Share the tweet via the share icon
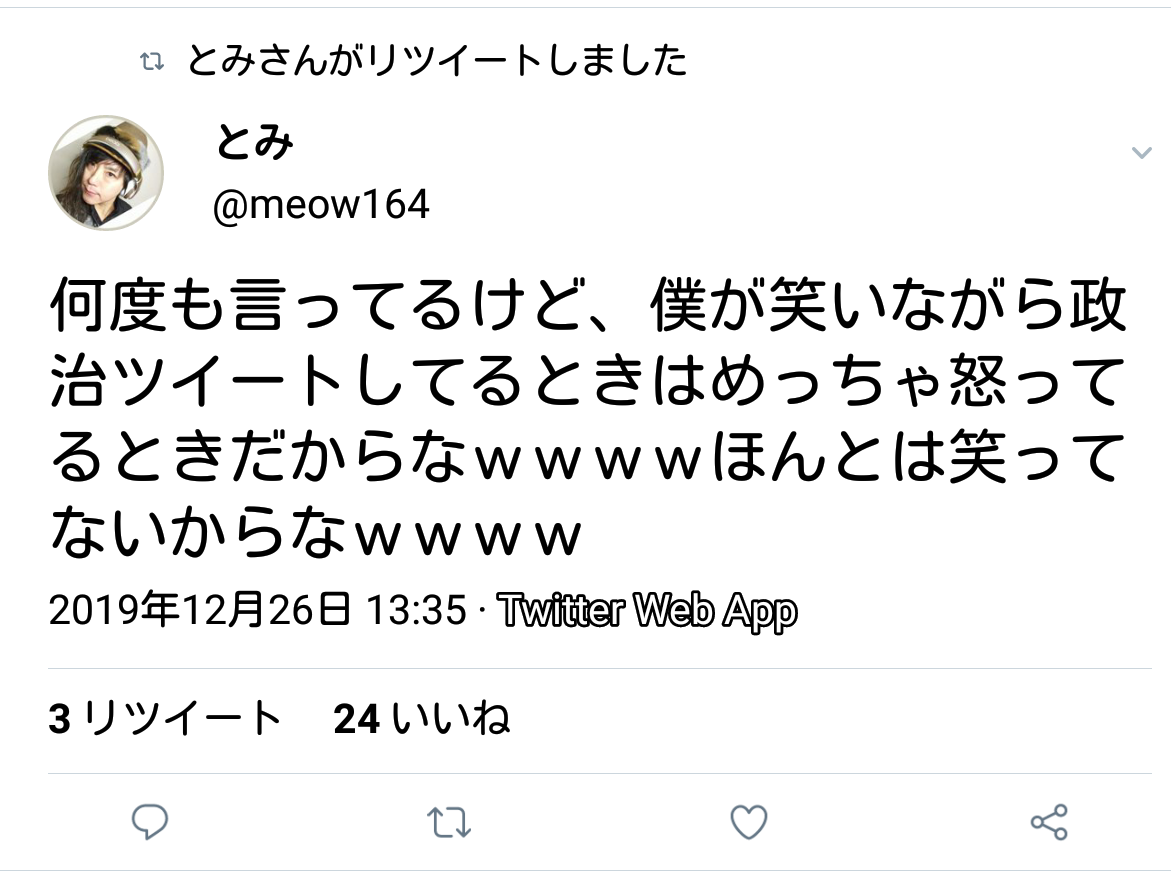Screen dimensions: 1171x877 point(1049,822)
